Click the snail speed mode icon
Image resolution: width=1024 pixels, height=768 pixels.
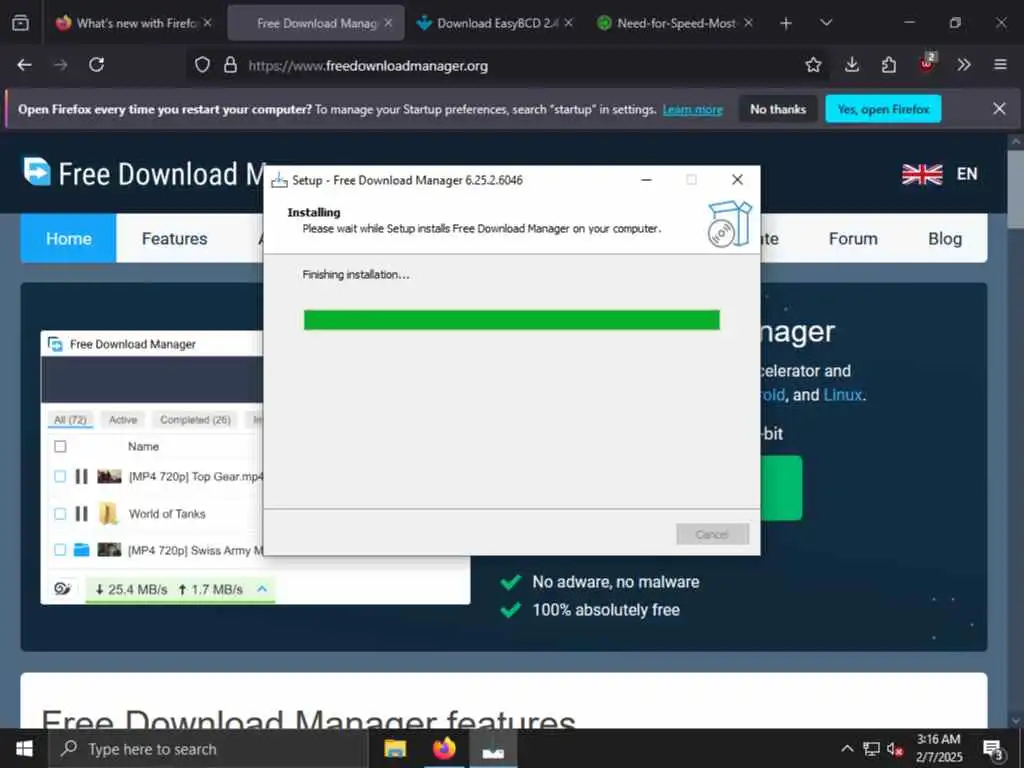(x=62, y=589)
